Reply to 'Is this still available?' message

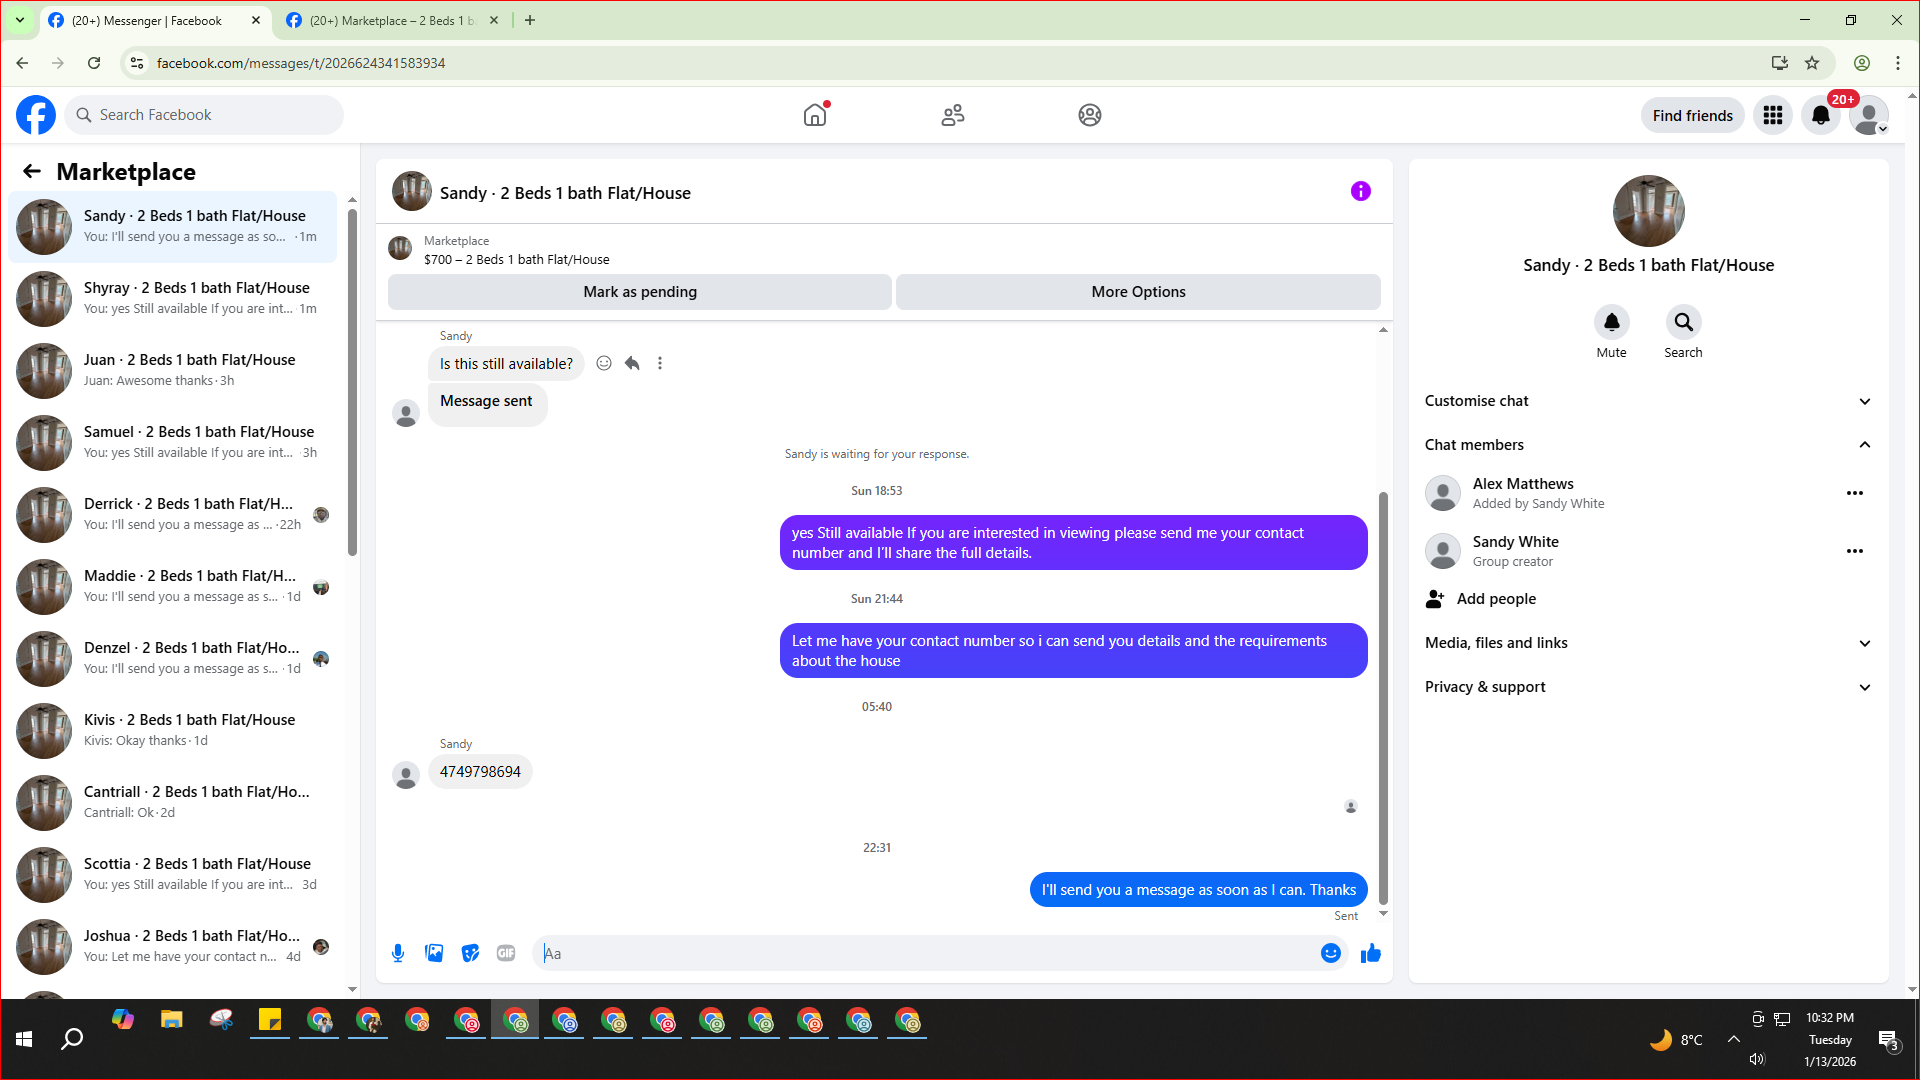point(632,363)
